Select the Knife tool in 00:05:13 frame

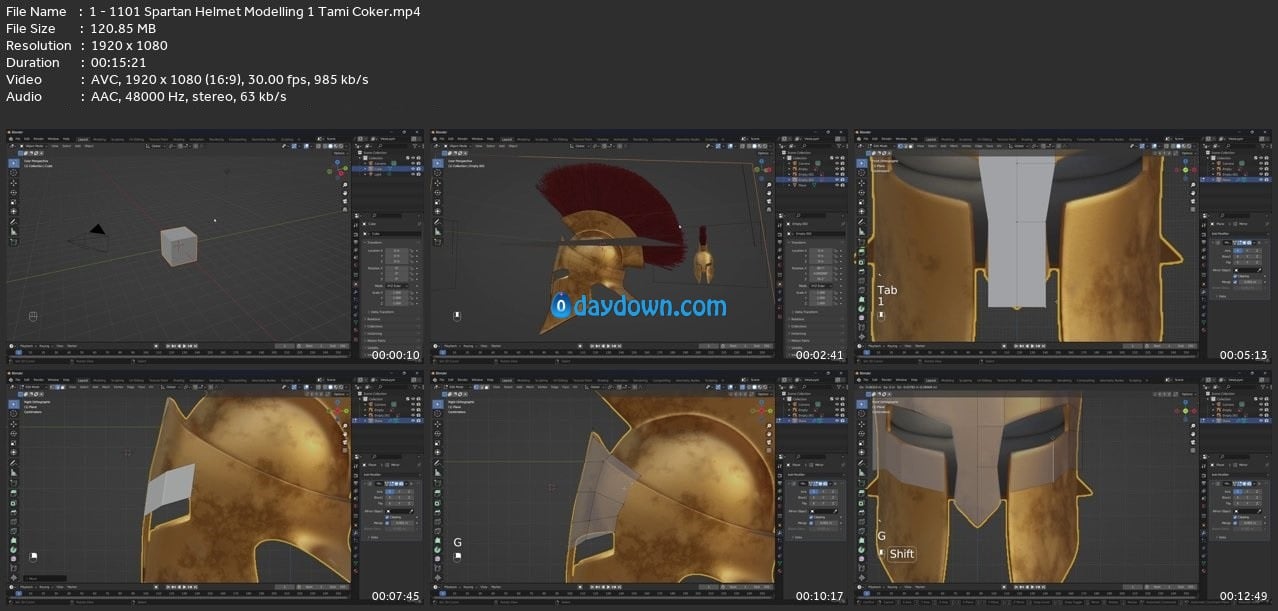tap(862, 290)
